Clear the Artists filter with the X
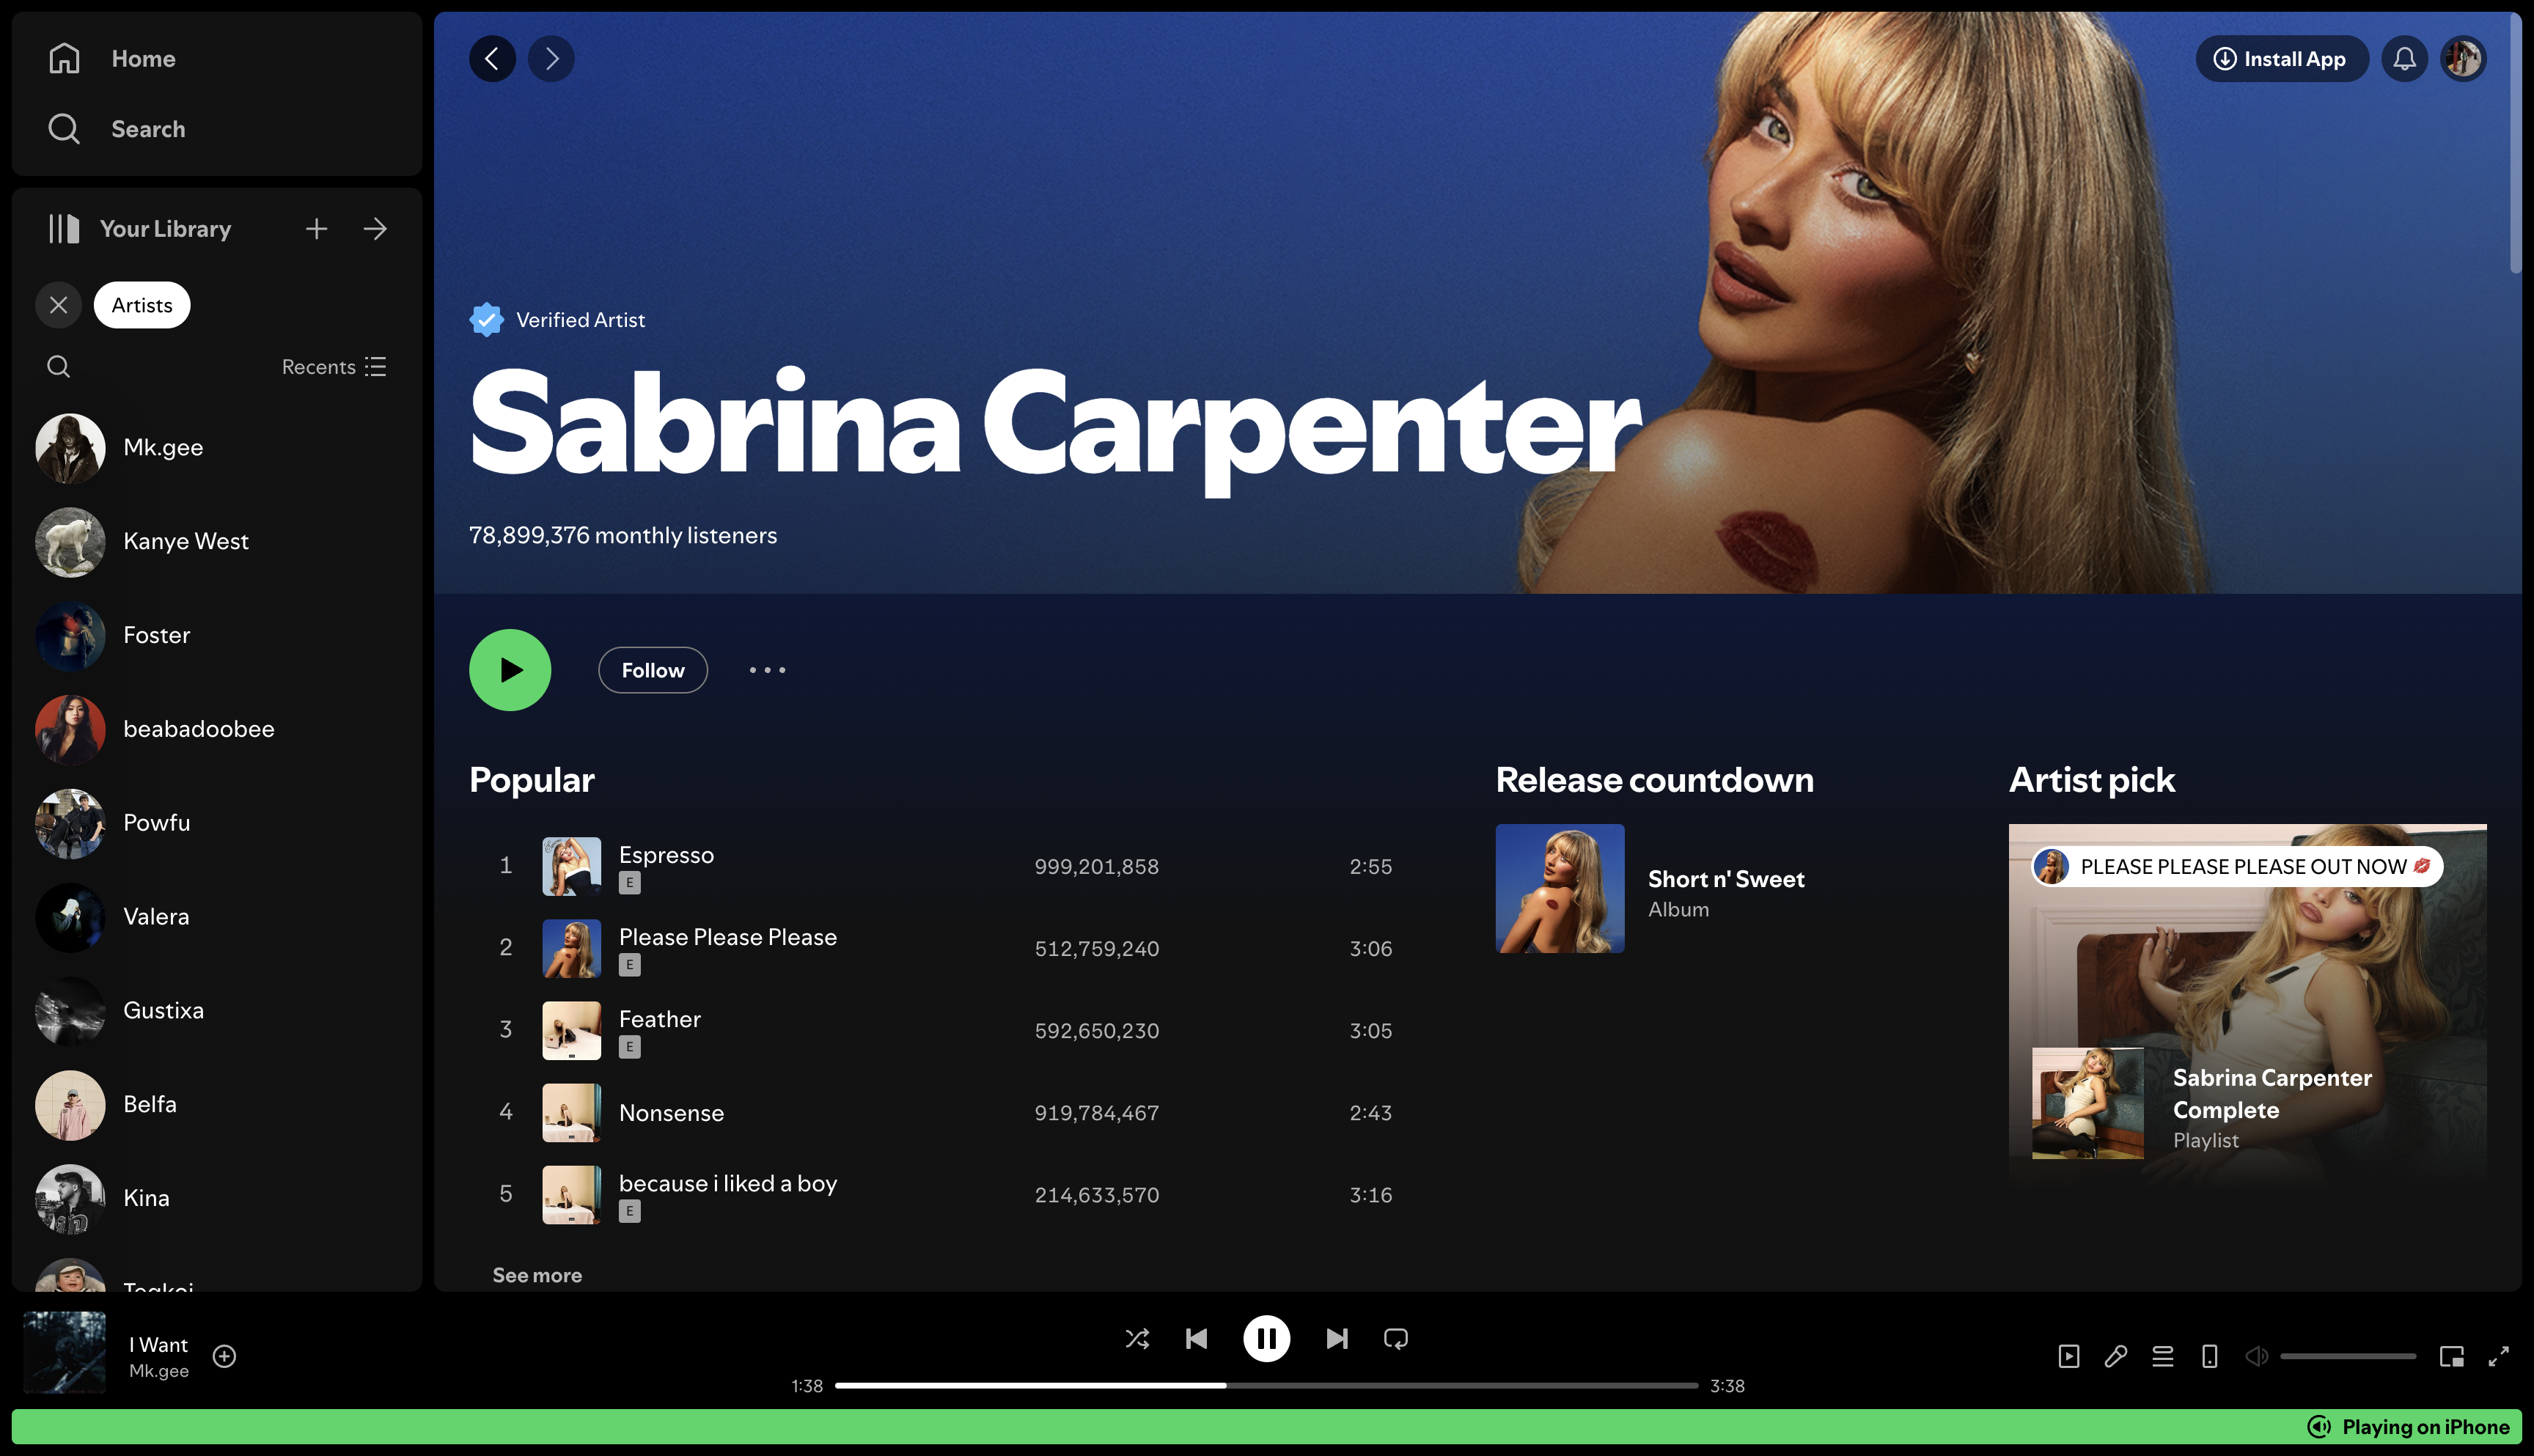The image size is (2534, 1456). (59, 305)
